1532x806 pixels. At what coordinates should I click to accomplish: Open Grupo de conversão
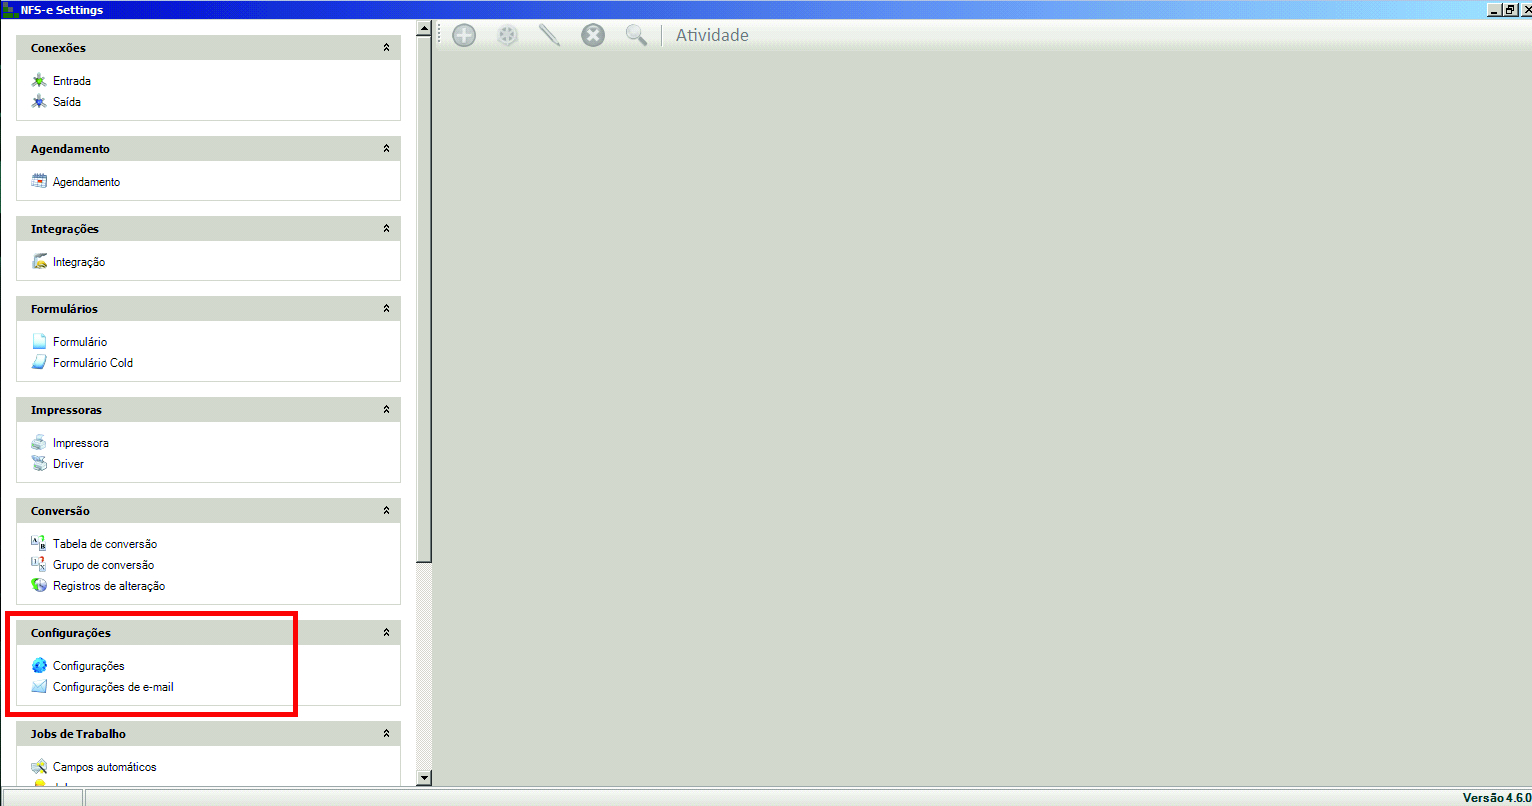pyautogui.click(x=103, y=565)
